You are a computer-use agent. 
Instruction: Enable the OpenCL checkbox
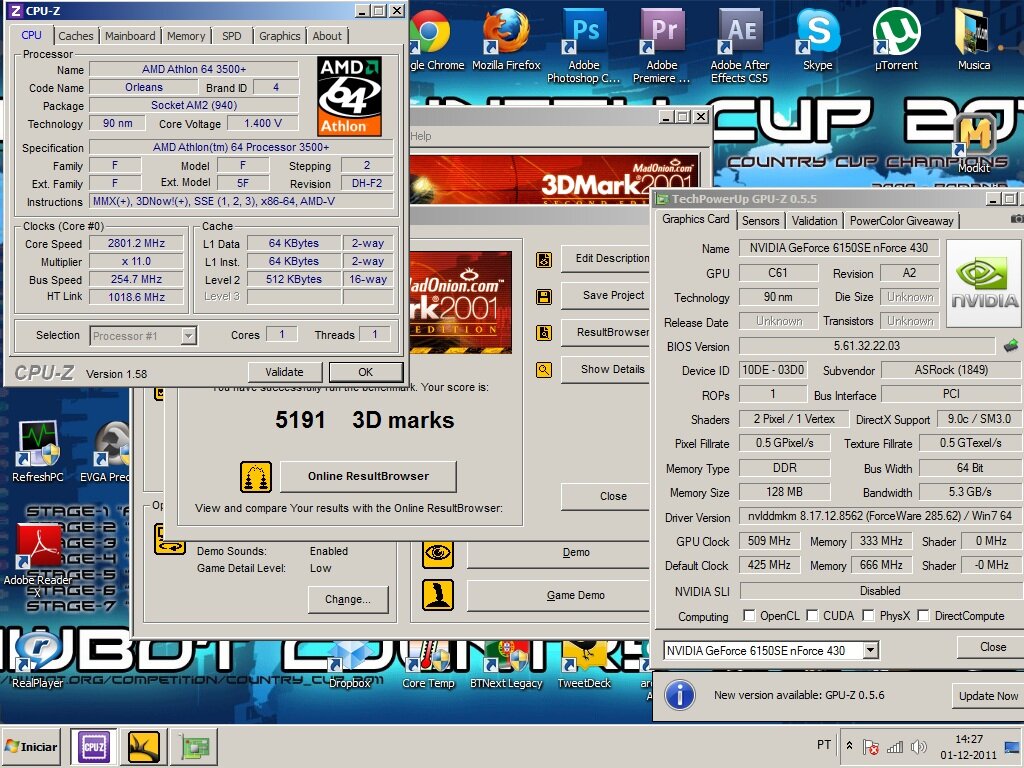(749, 616)
